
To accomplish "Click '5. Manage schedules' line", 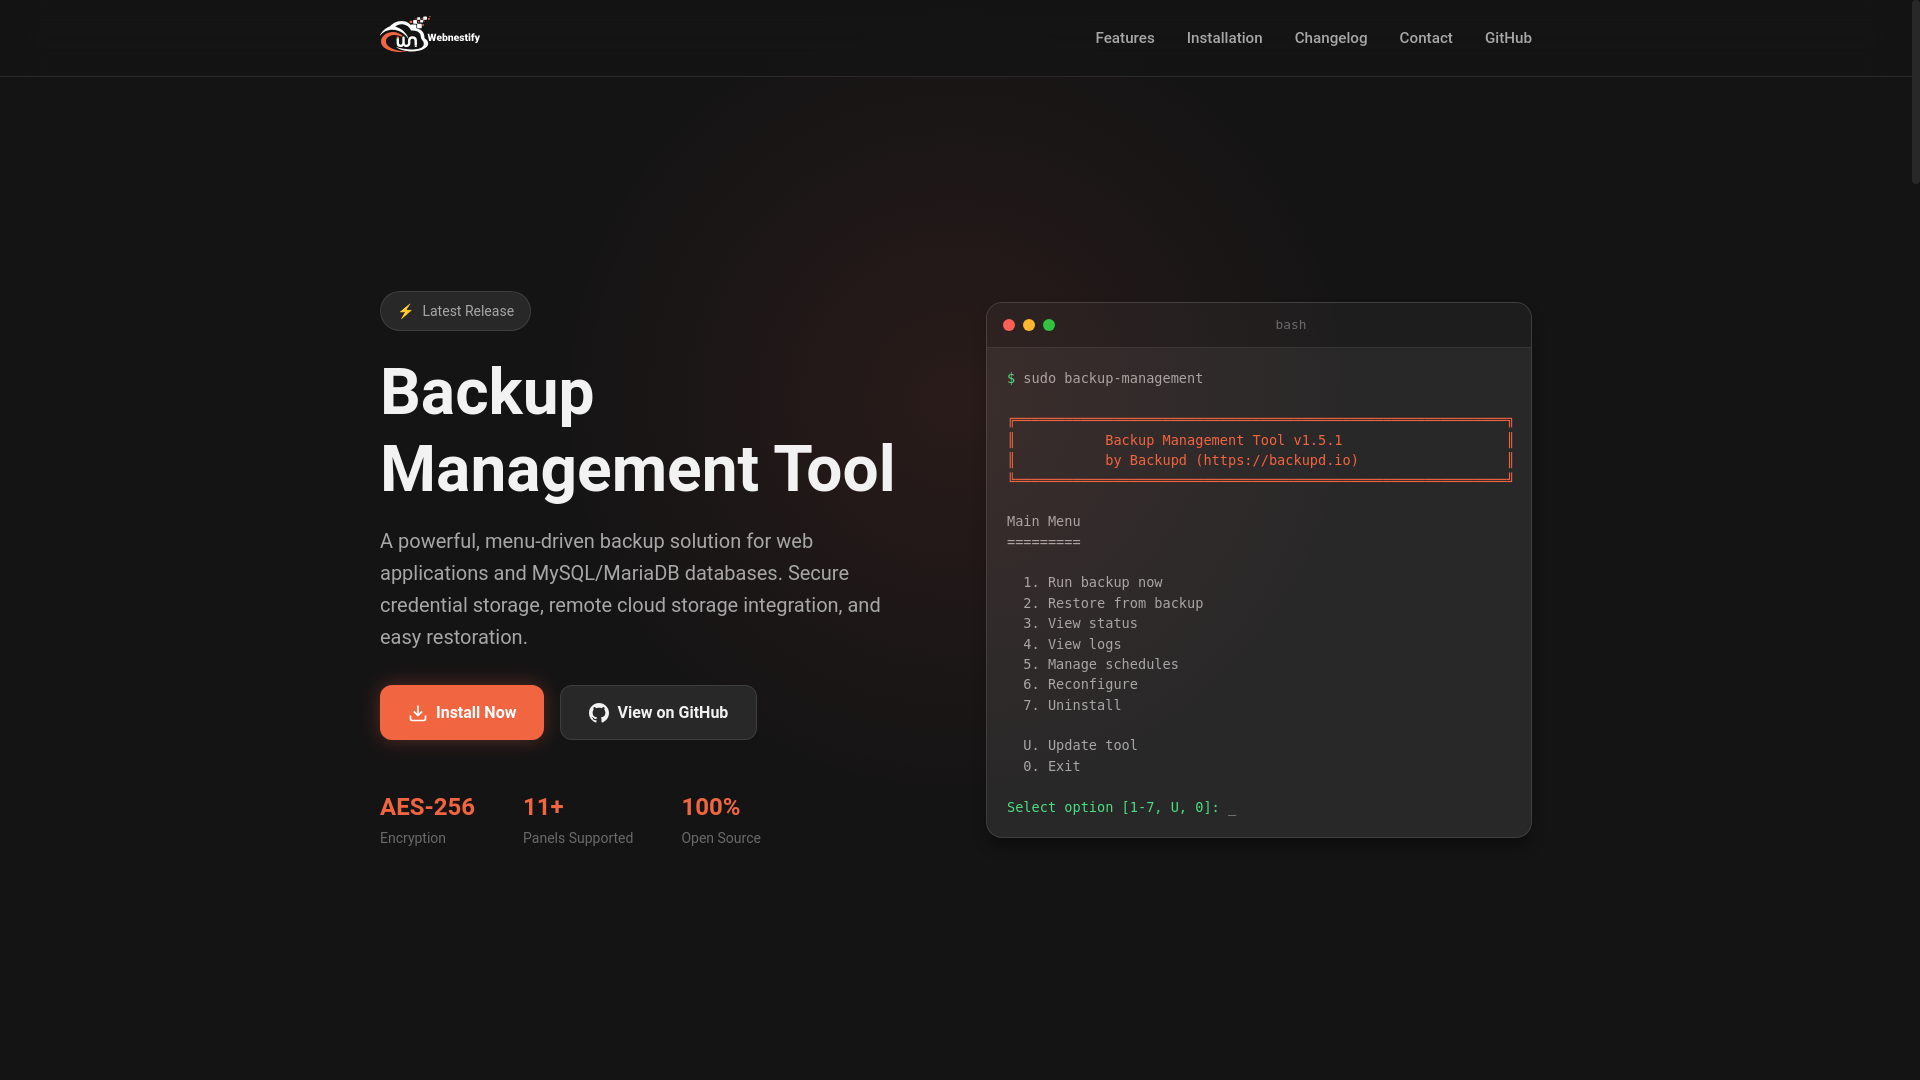I will pos(1101,664).
